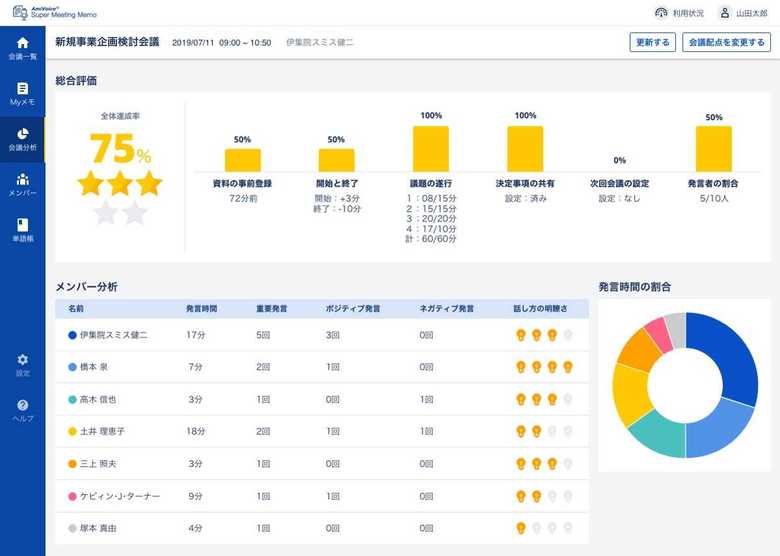The height and width of the screenshot is (556, 780).
Task: Select the 会議分析 pie chart icon
Action: coord(22,134)
